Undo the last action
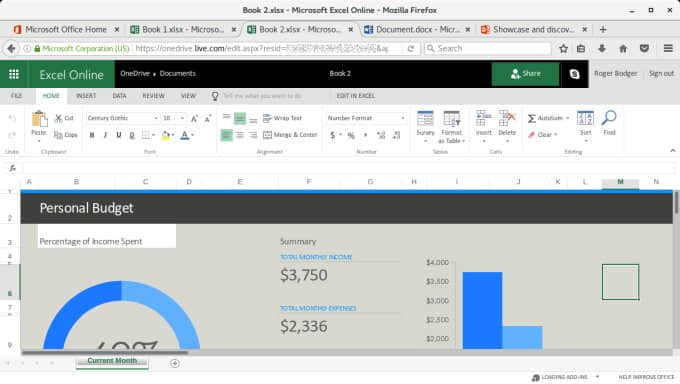 pyautogui.click(x=12, y=118)
